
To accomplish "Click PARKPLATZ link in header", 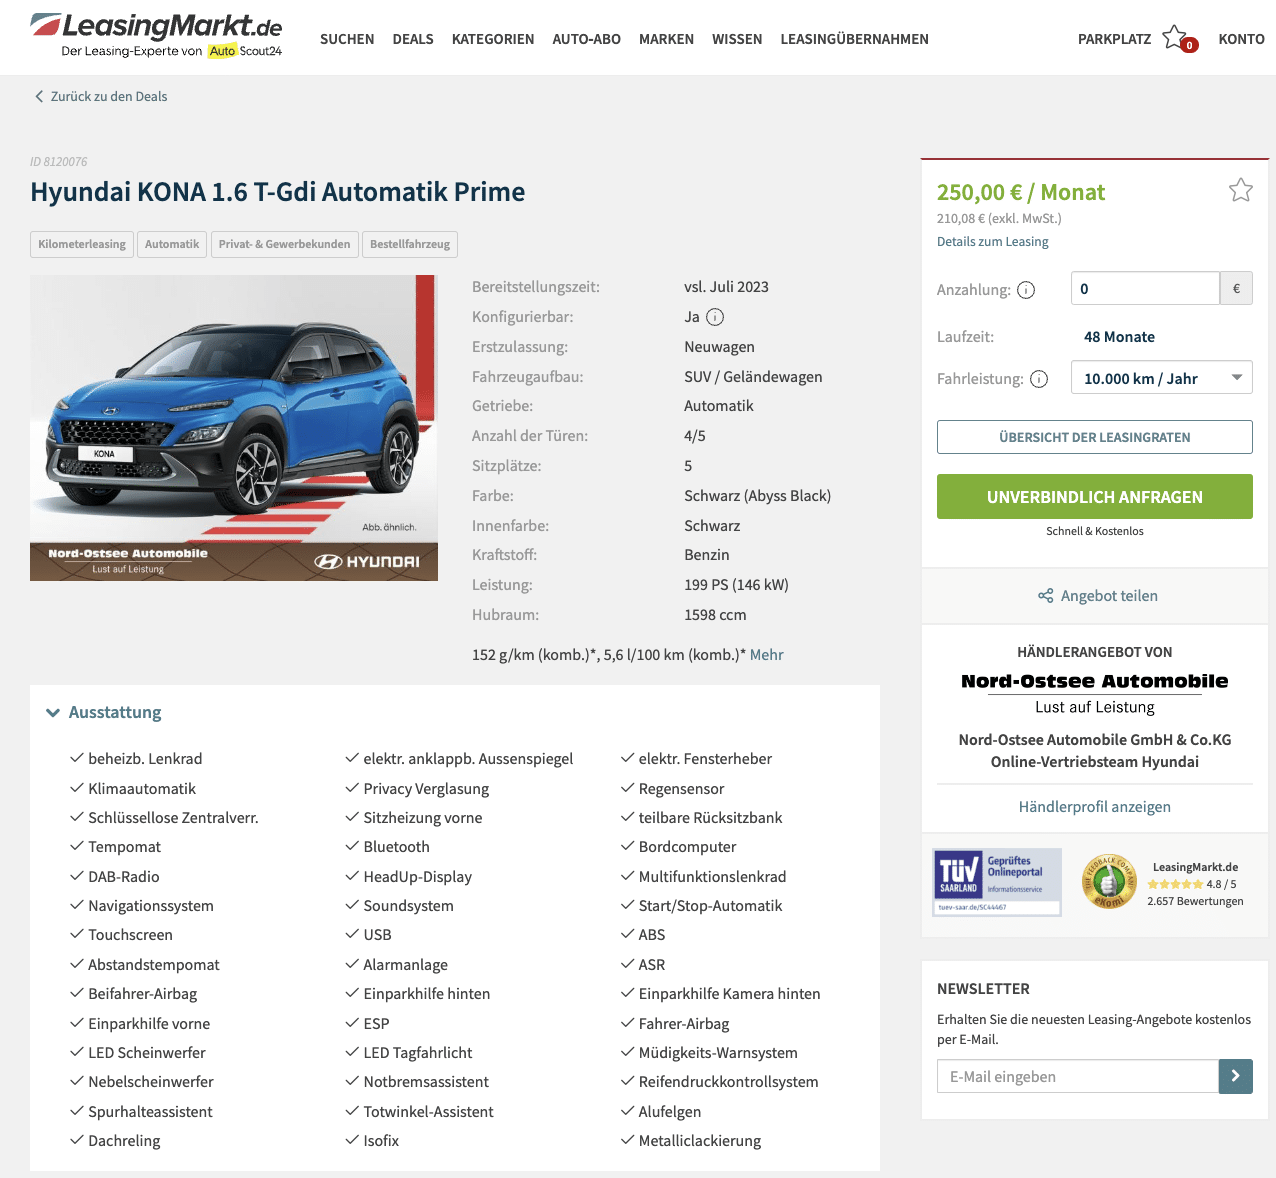I will pos(1115,39).
